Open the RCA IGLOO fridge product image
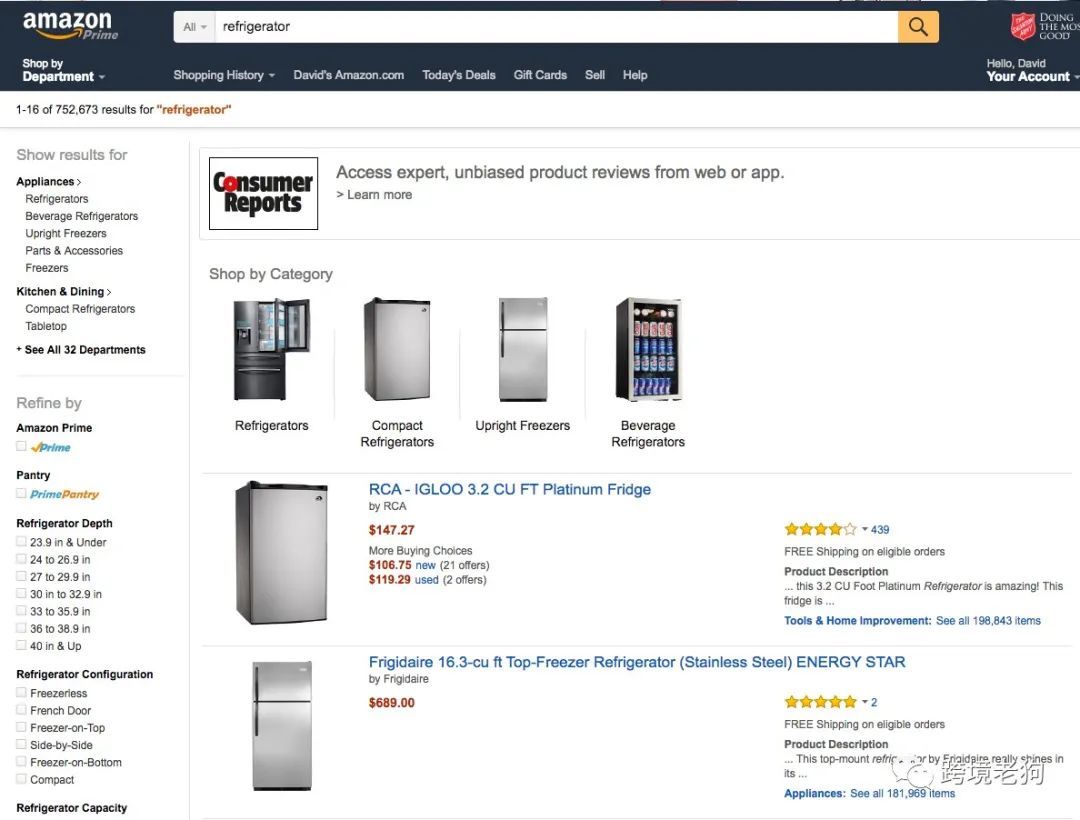The height and width of the screenshot is (820, 1080). point(281,553)
